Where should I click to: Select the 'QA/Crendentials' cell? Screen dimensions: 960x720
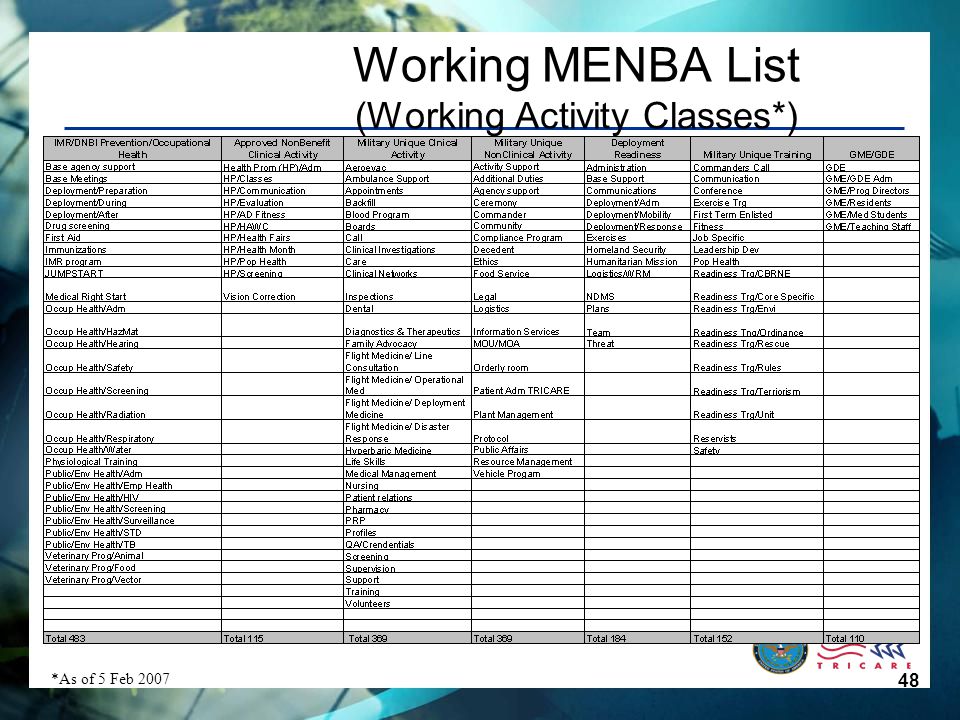click(x=407, y=544)
